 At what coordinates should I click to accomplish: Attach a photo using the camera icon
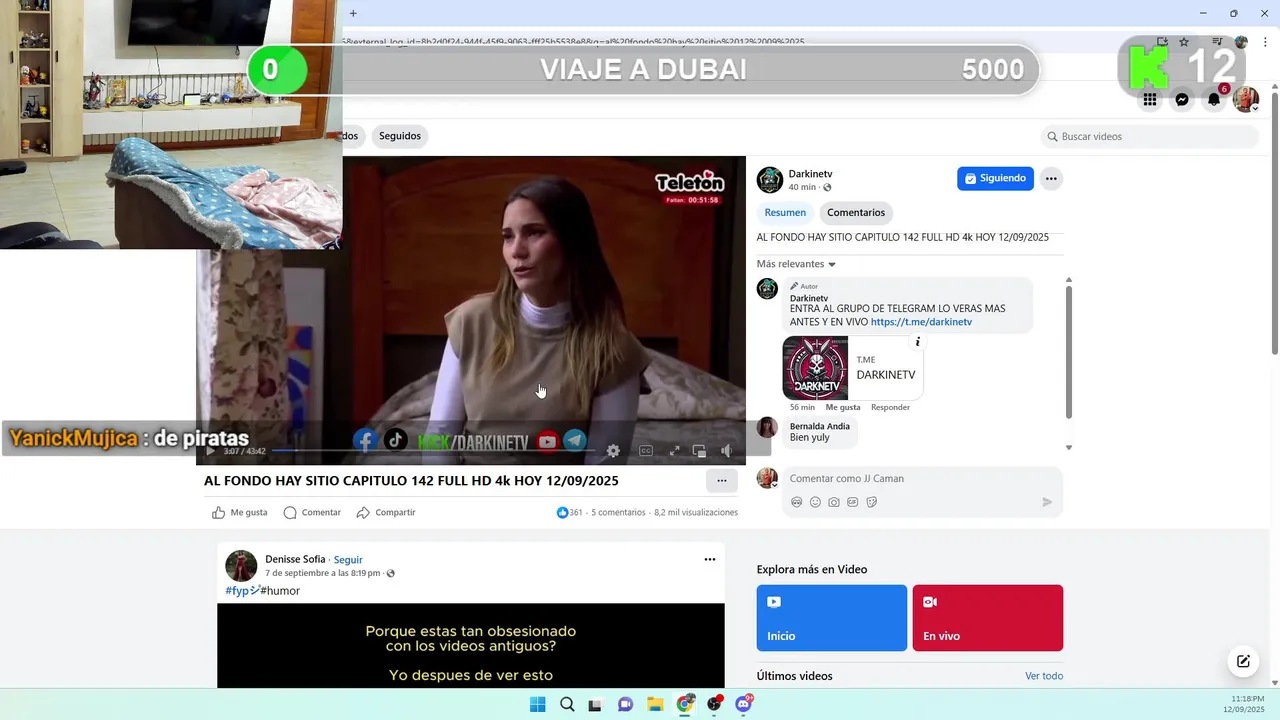coord(834,502)
